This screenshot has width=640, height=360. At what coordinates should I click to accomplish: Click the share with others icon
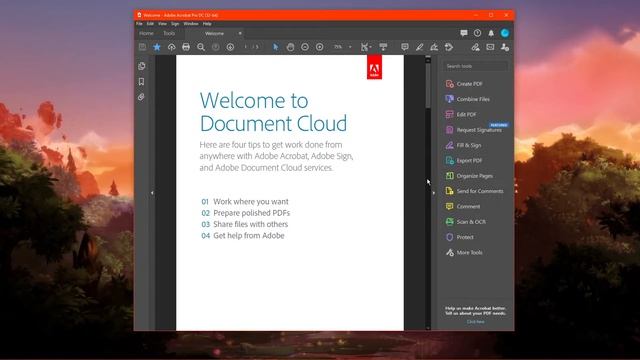pos(505,47)
